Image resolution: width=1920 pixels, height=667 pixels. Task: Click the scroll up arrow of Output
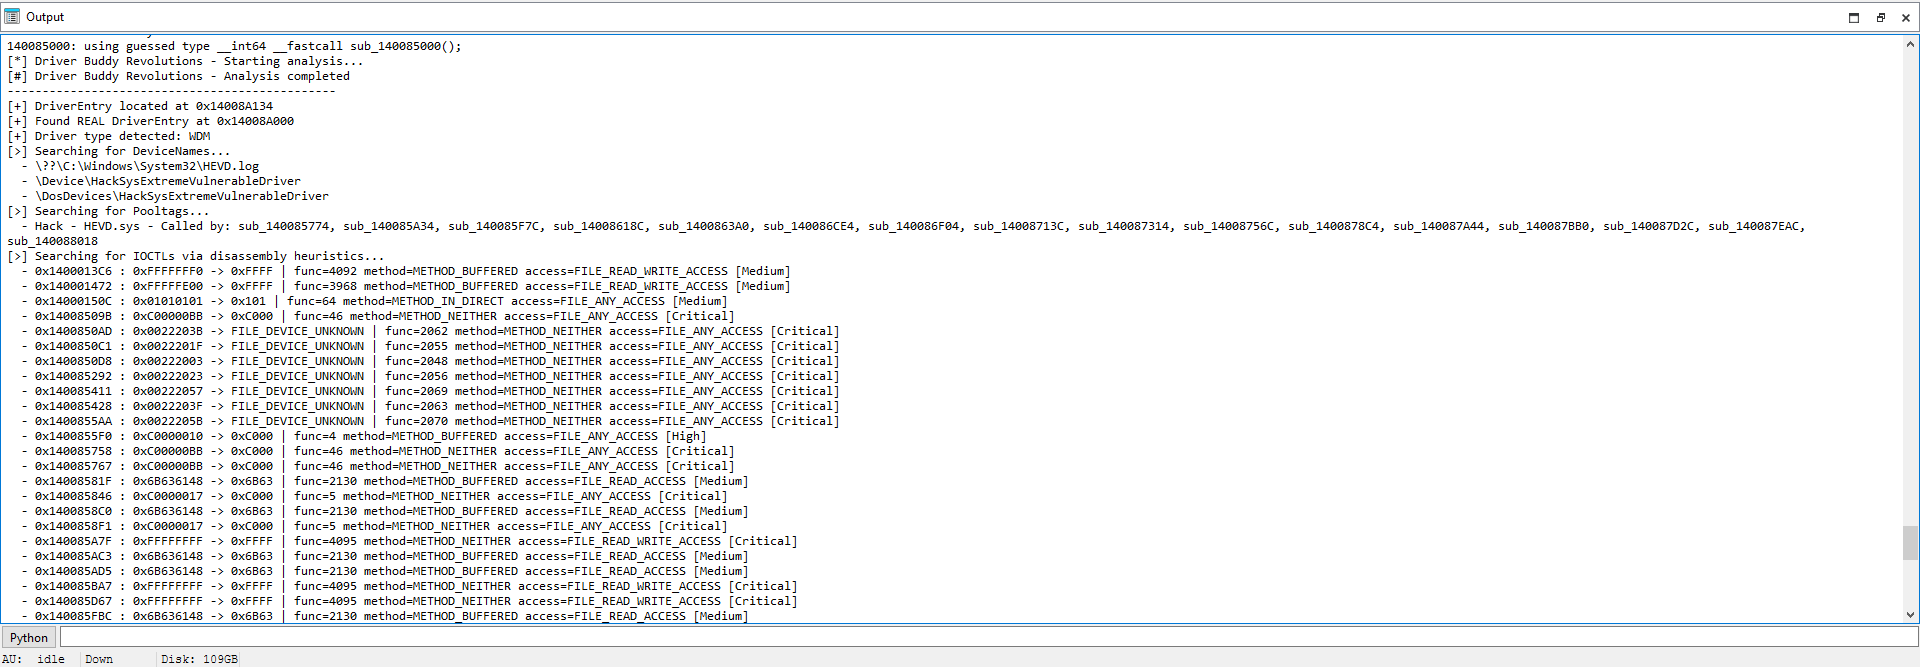point(1911,44)
